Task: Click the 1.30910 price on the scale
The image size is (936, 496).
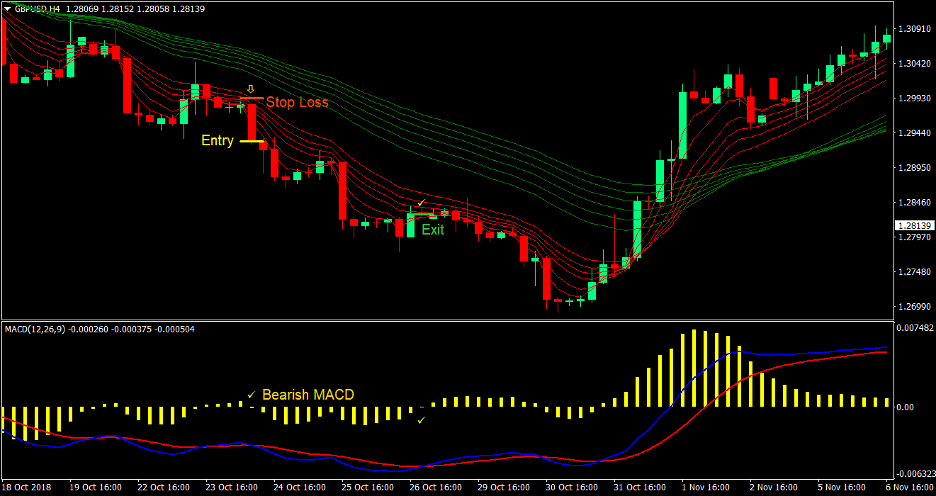Action: click(x=915, y=29)
